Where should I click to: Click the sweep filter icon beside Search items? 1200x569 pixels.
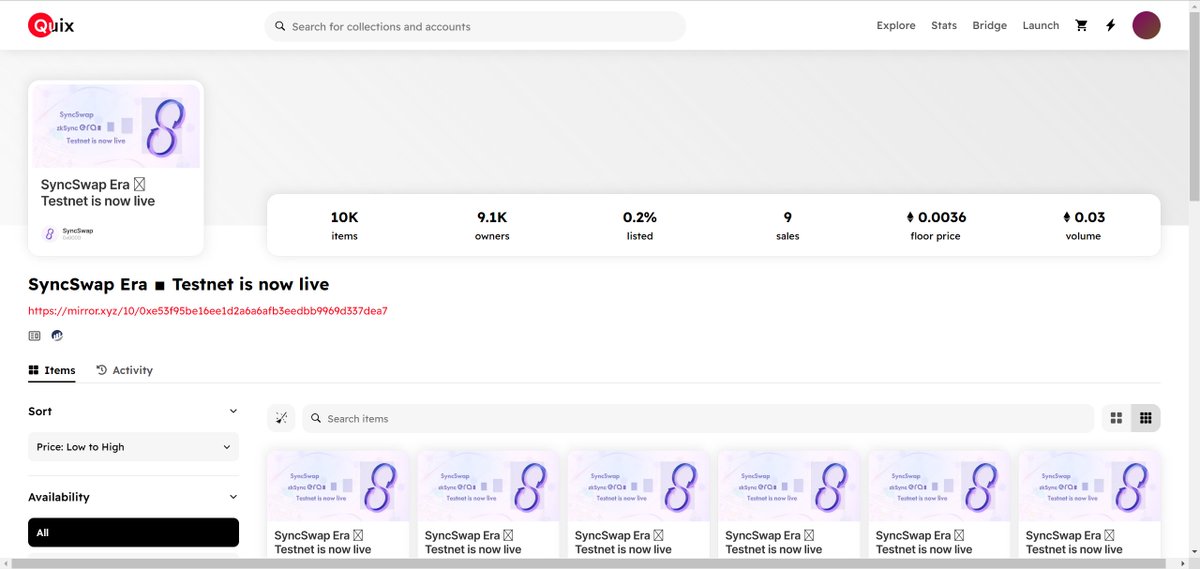click(x=282, y=418)
